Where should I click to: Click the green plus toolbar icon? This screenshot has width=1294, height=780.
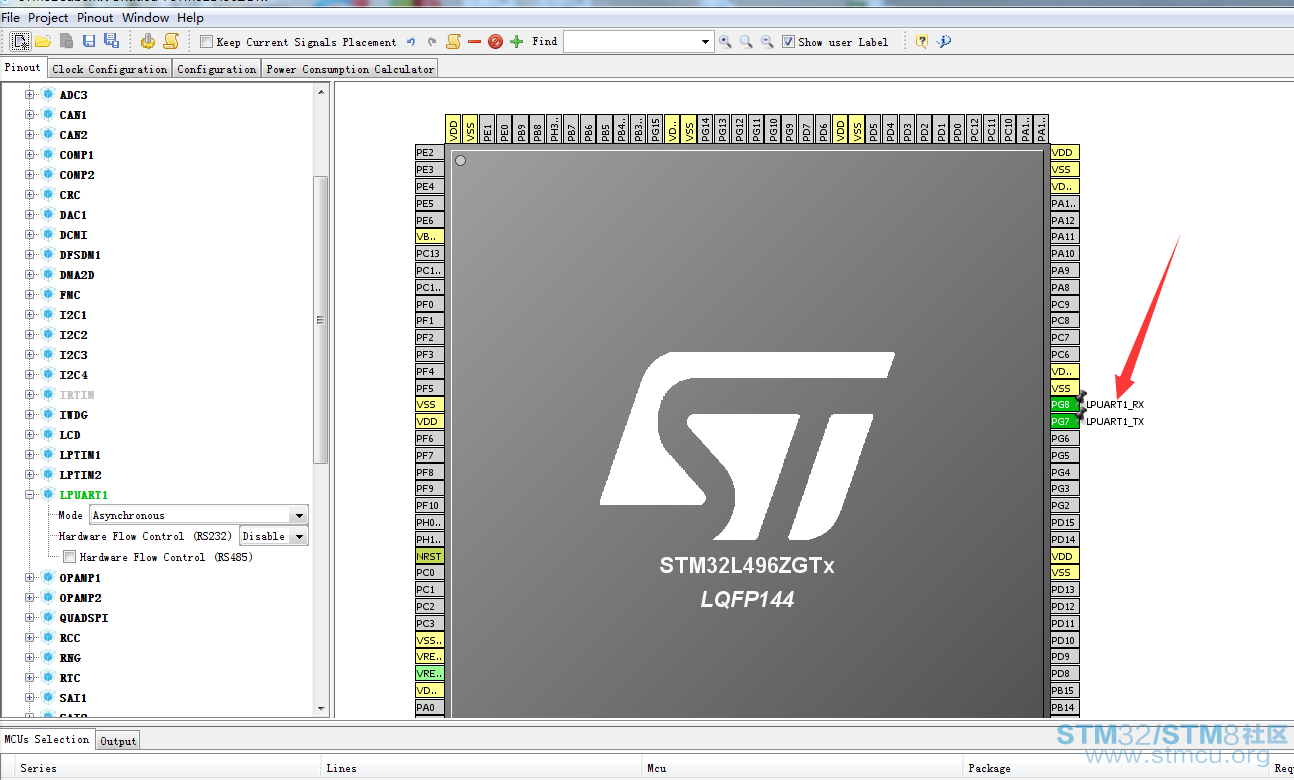(517, 42)
